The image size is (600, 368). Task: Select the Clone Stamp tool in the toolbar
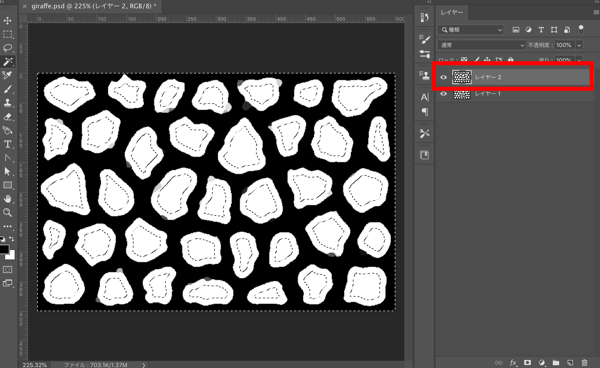tap(8, 103)
